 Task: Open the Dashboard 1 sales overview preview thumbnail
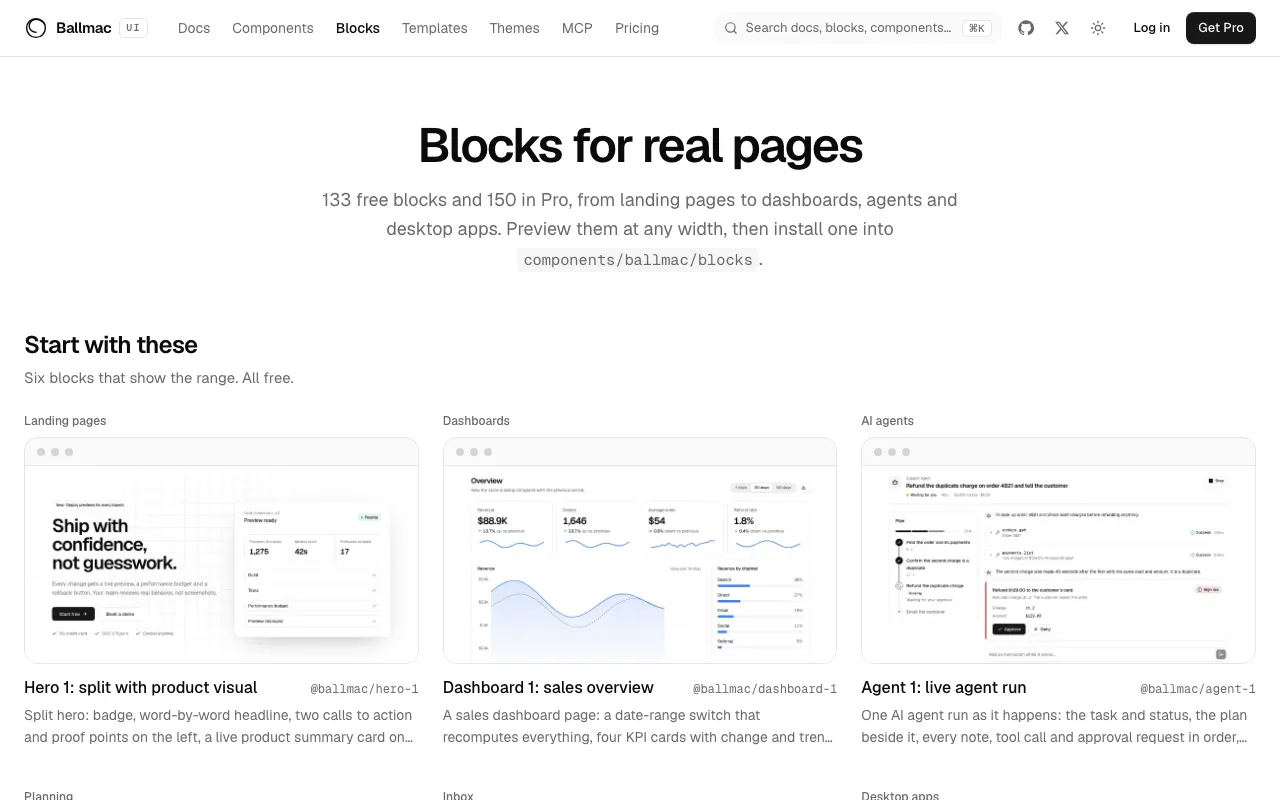[640, 550]
